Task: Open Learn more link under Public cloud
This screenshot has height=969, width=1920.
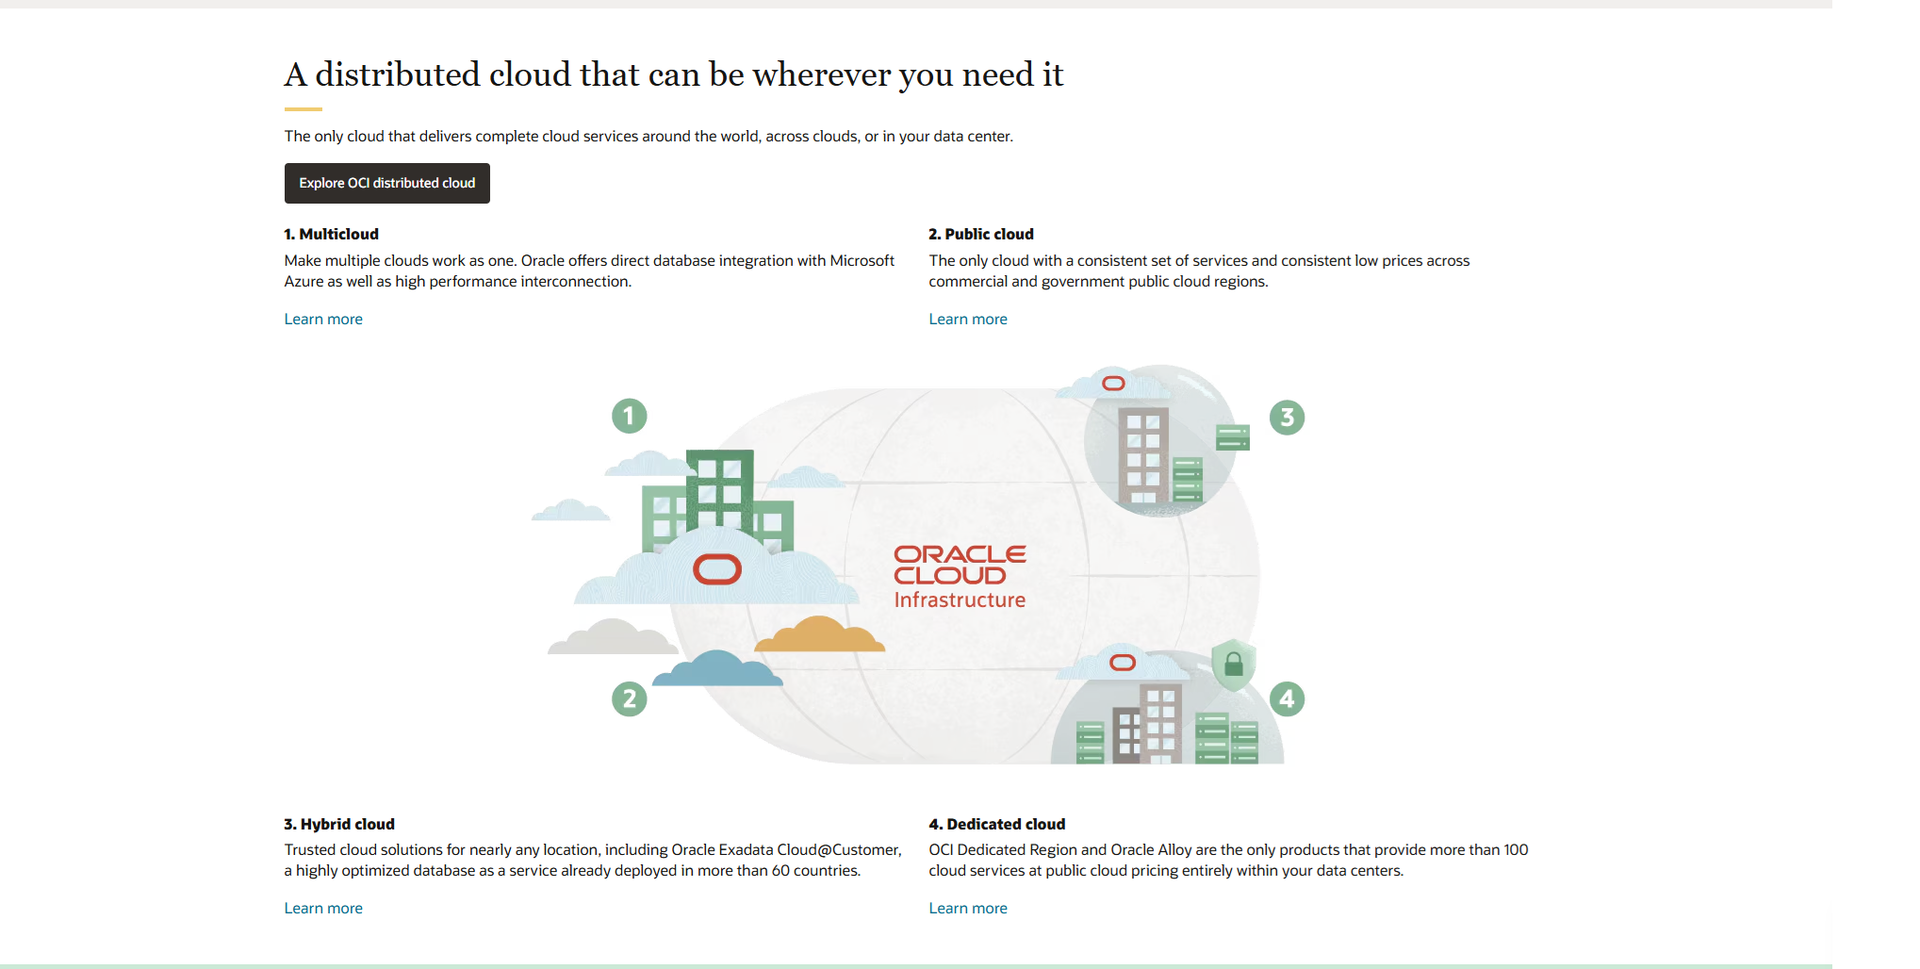Action: tap(967, 319)
